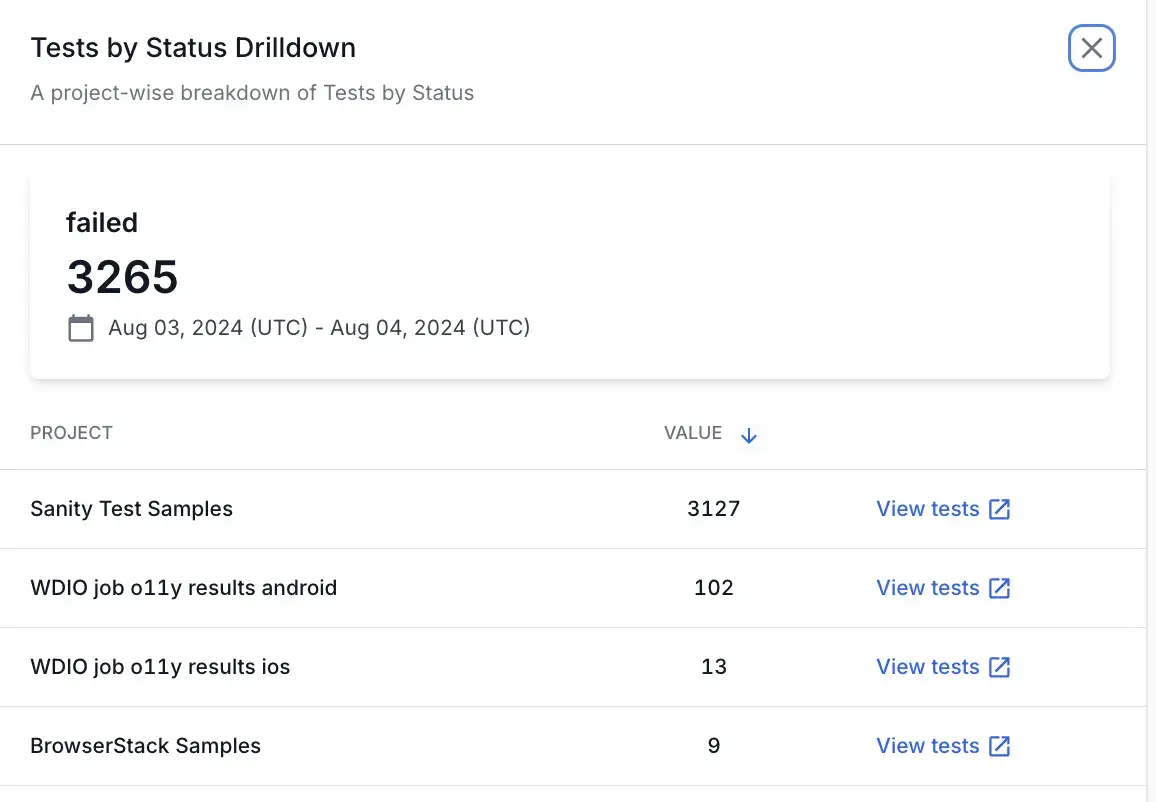Click external-link icon in BrowserStack Samples row

(999, 746)
